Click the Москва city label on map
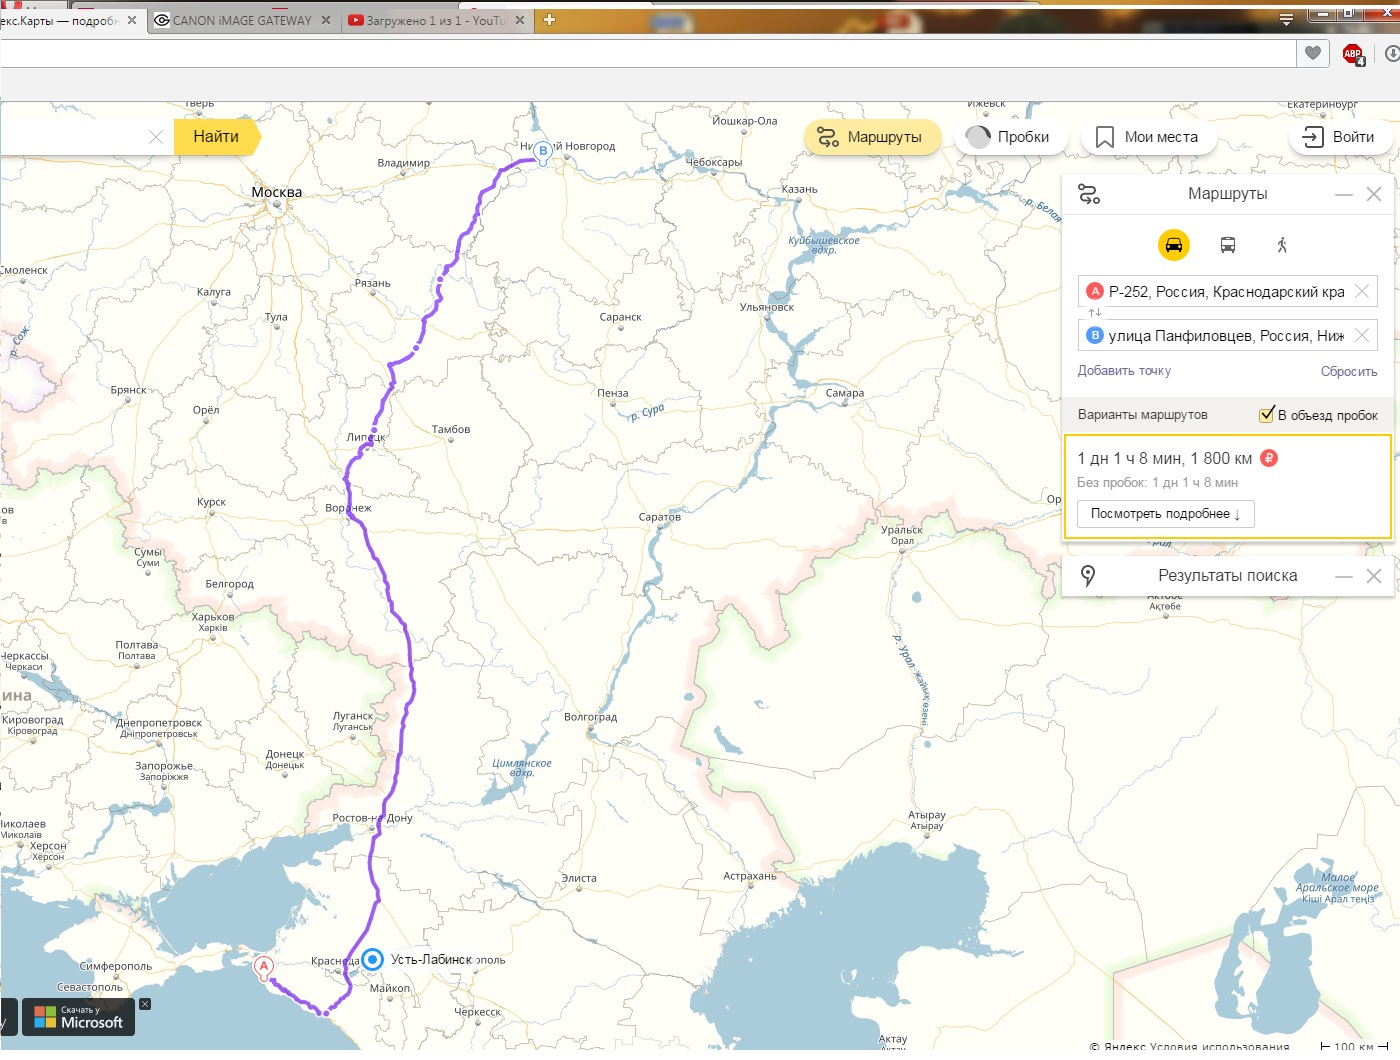This screenshot has height=1060, width=1400. click(x=277, y=193)
